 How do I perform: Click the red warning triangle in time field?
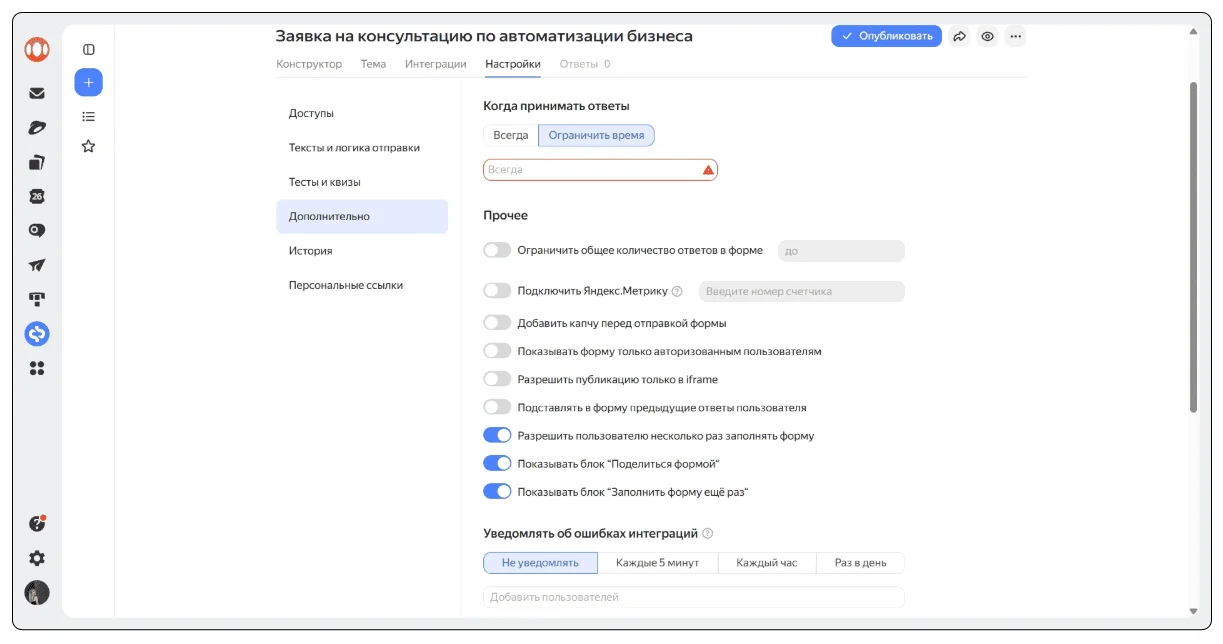(x=708, y=170)
